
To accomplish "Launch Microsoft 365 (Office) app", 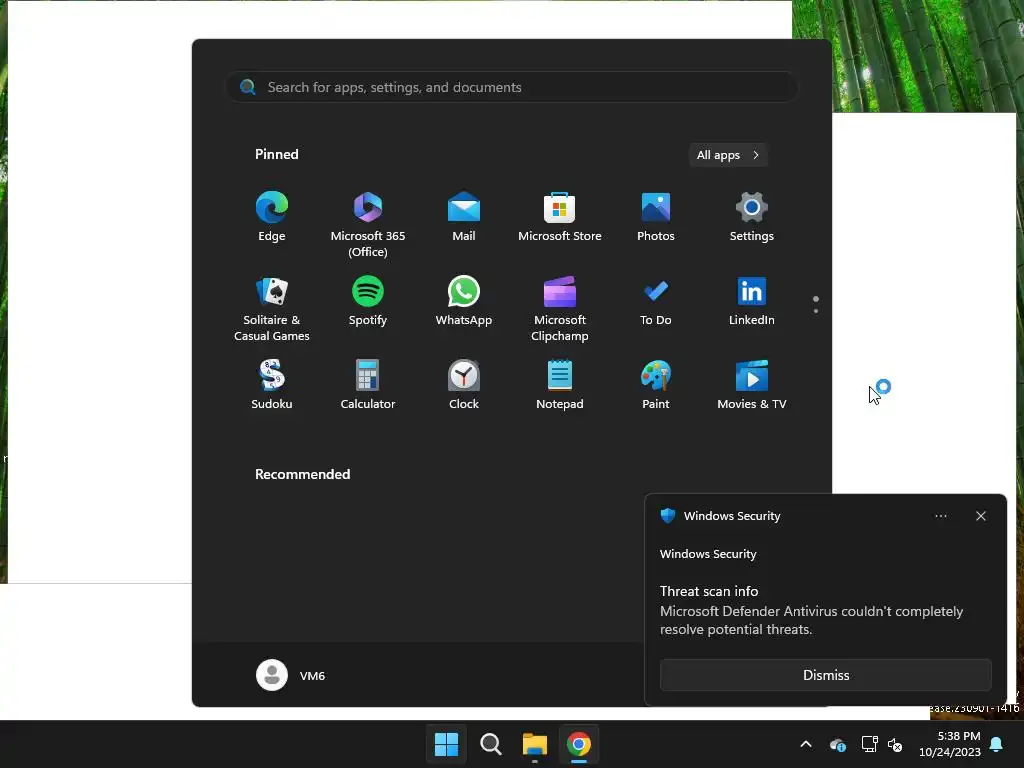I will (x=368, y=224).
